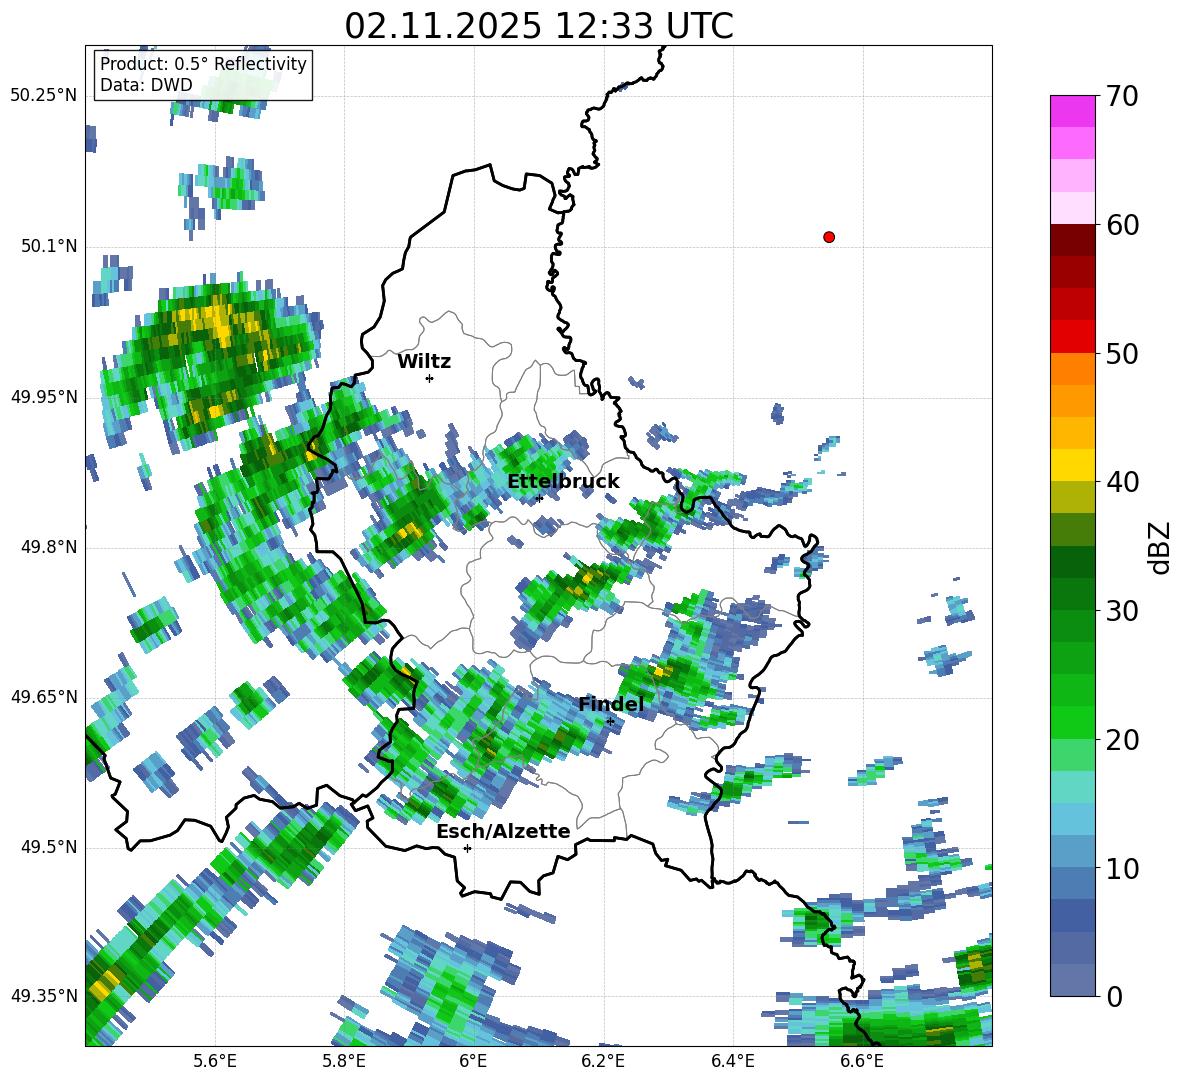Click the 0 tick on colorbar
This screenshot has height=1081, width=1184.
point(1115,997)
